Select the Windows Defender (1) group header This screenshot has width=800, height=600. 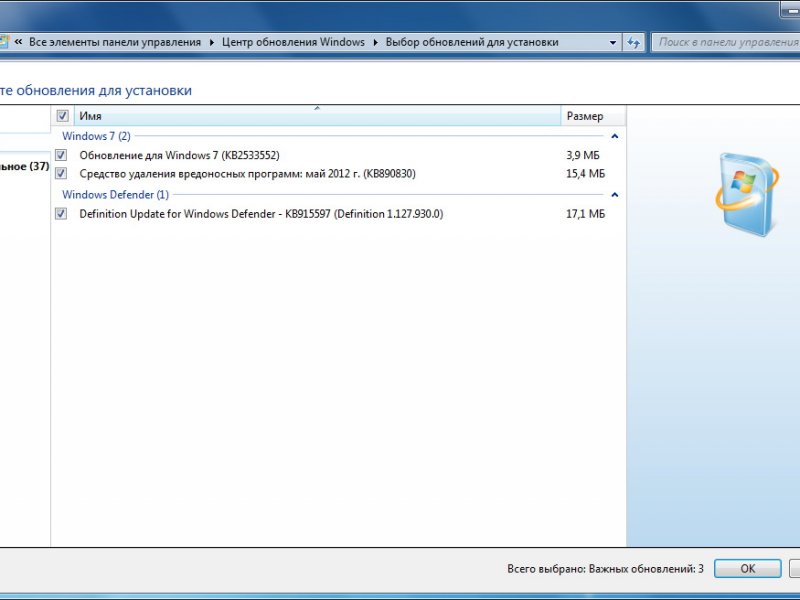pyautogui.click(x=115, y=195)
